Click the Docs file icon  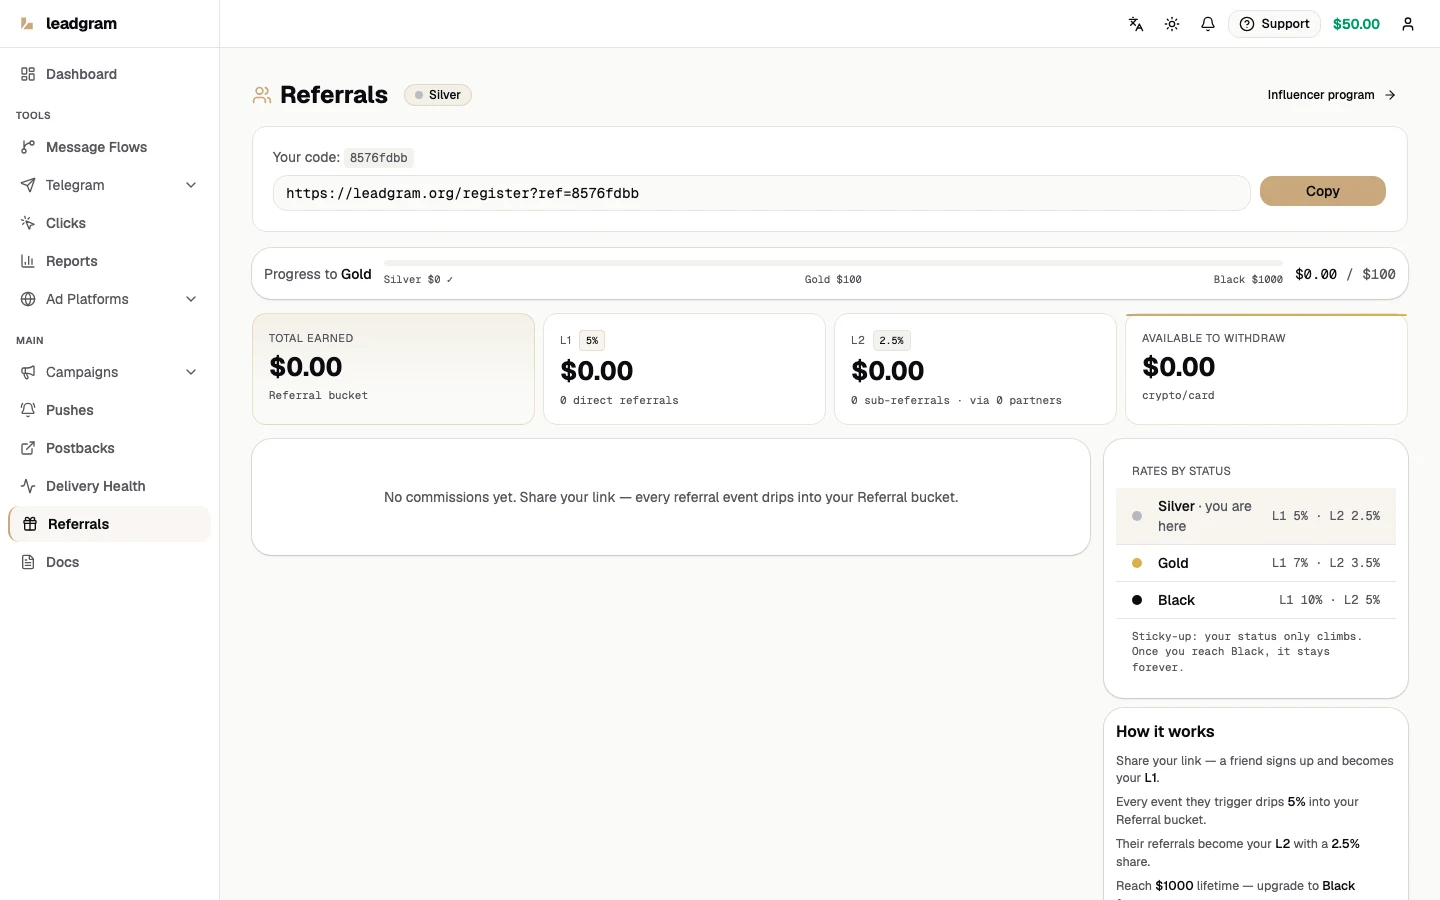(28, 562)
